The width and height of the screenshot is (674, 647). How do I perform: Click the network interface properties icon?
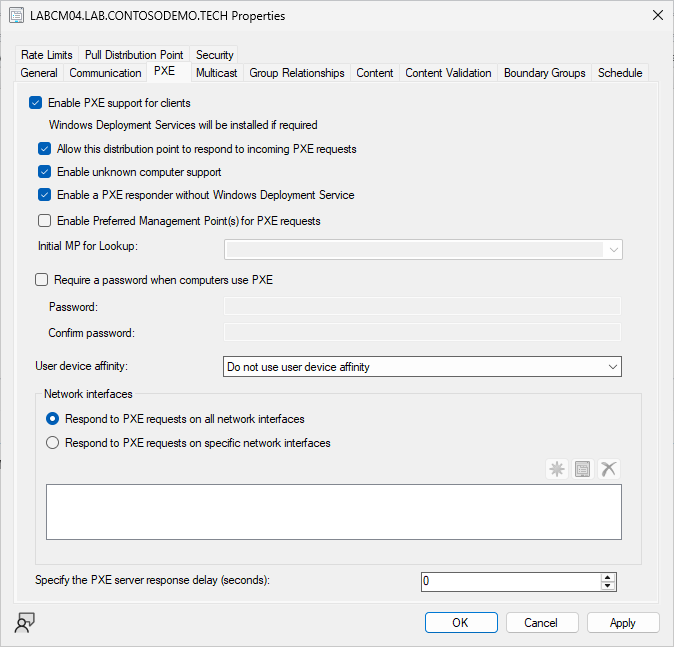pos(582,469)
